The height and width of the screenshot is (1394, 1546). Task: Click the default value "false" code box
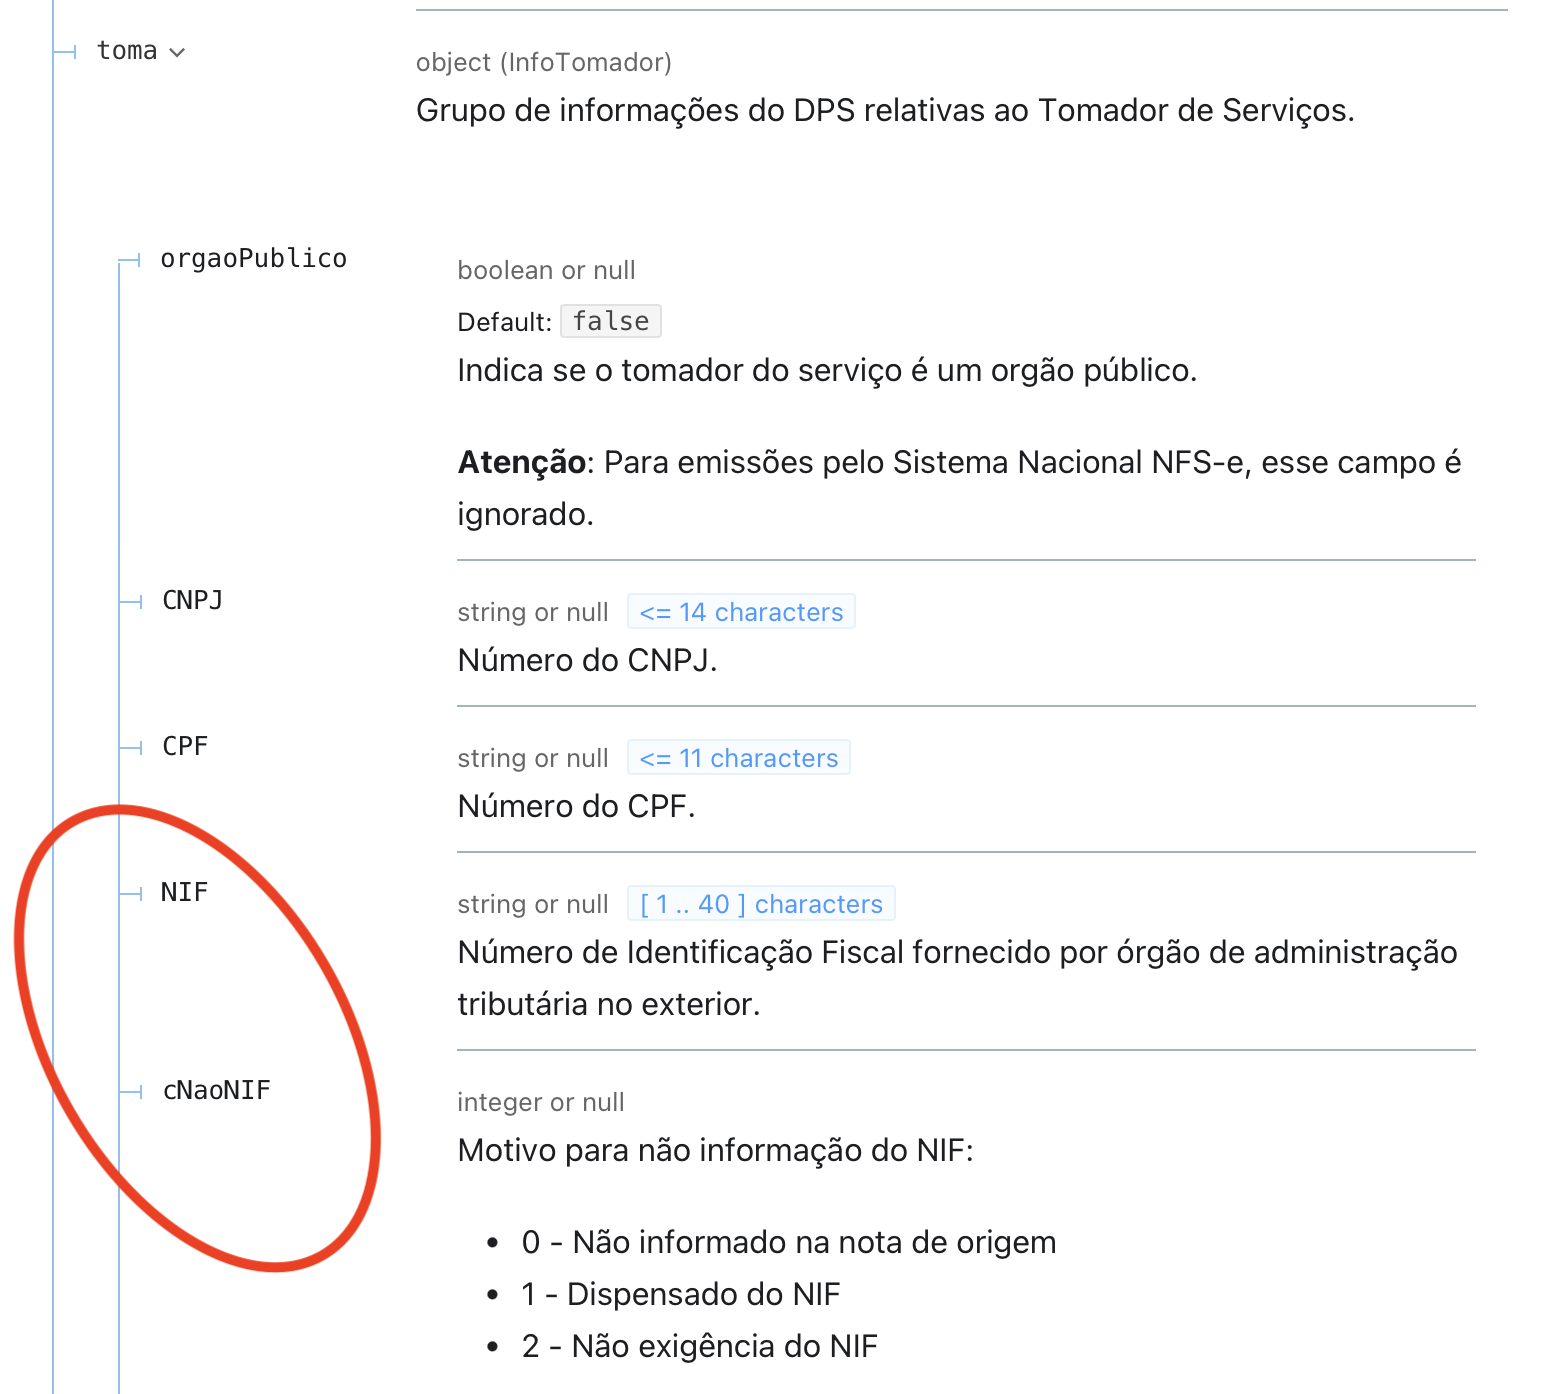(611, 321)
